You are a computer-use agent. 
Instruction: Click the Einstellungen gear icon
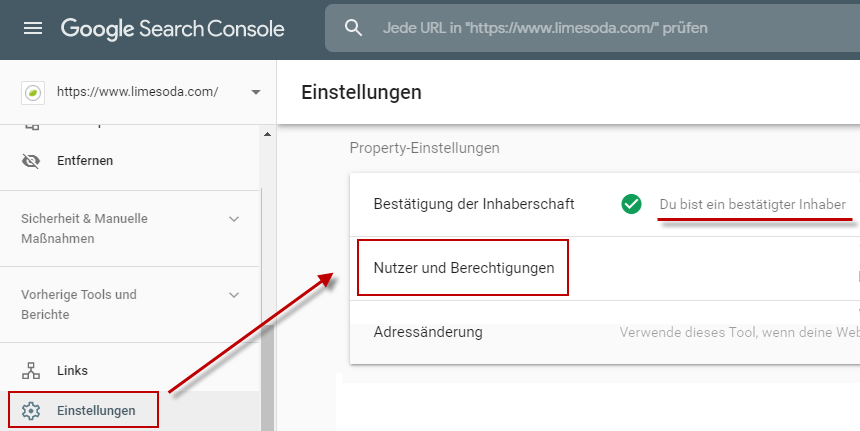pyautogui.click(x=31, y=410)
